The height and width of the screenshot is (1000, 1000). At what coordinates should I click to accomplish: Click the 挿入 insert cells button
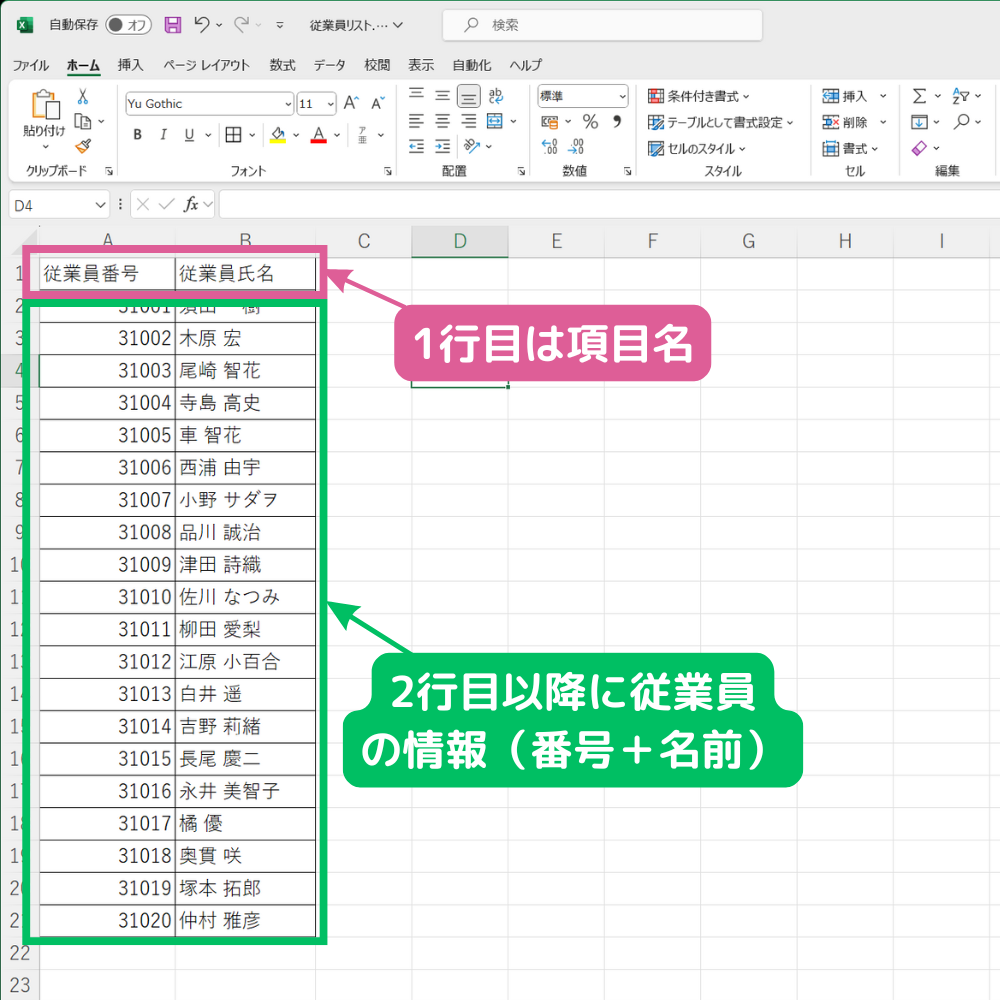coord(845,96)
